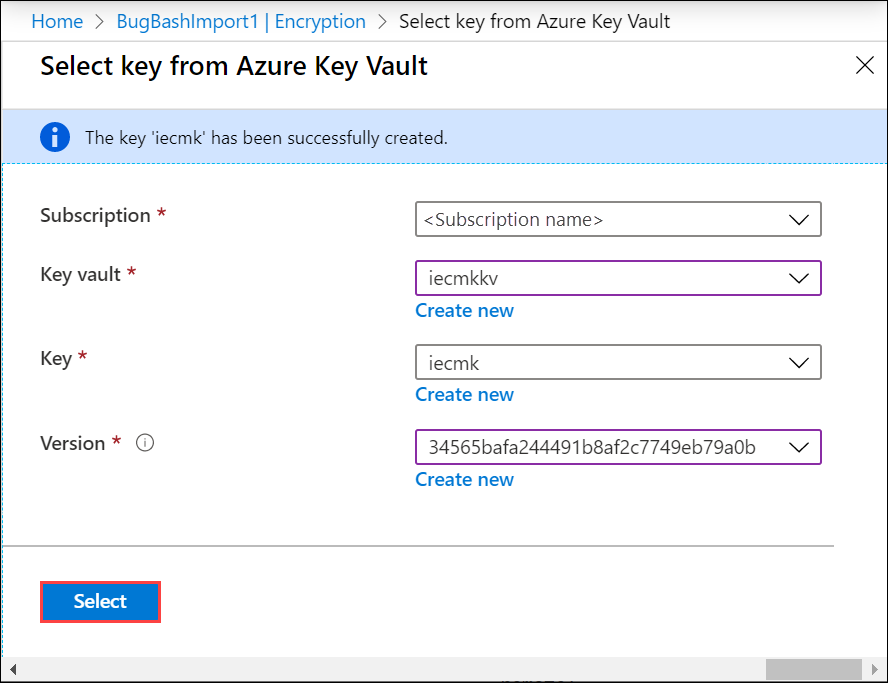This screenshot has width=888, height=683.
Task: Click the Key vault dropdown chevron
Action: click(x=798, y=278)
